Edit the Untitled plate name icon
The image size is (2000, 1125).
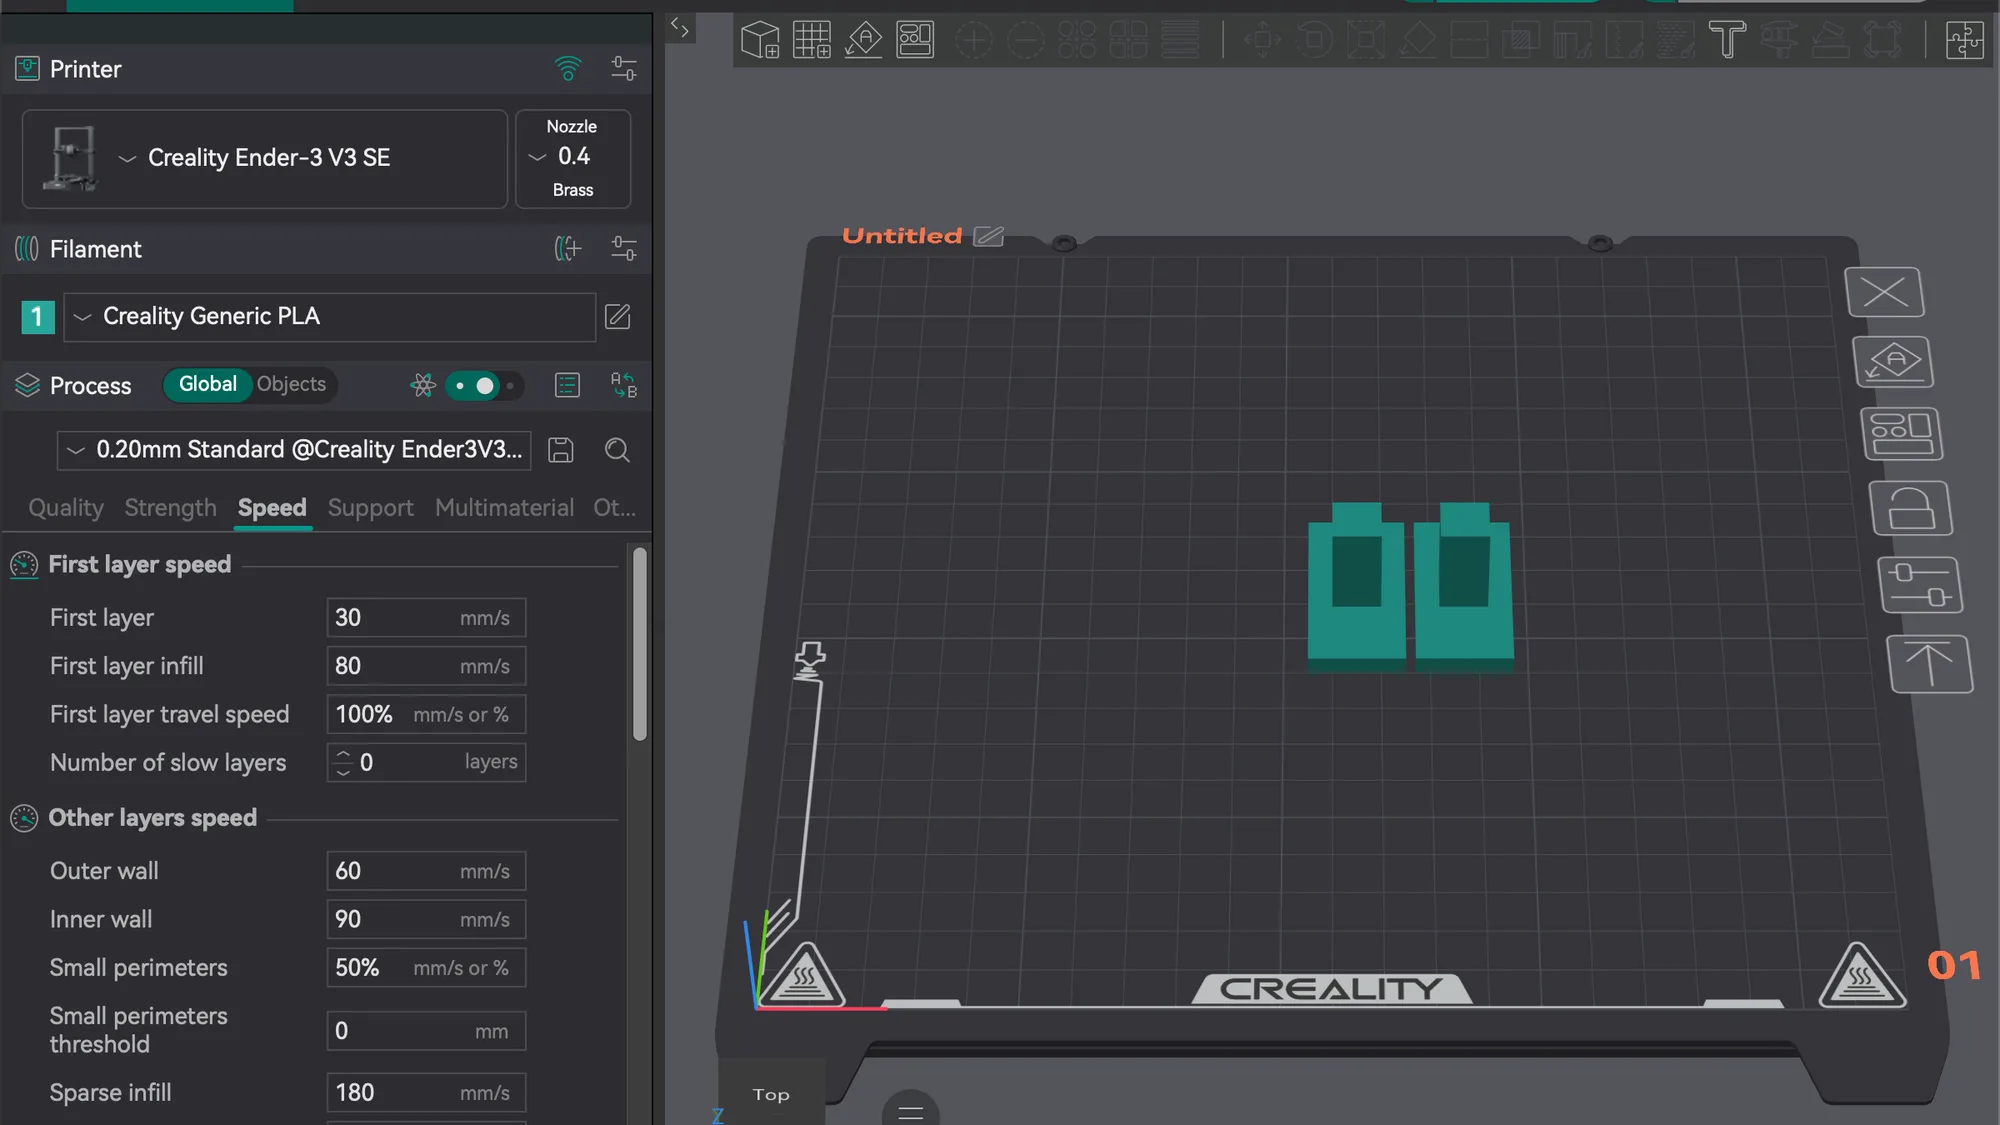tap(989, 236)
